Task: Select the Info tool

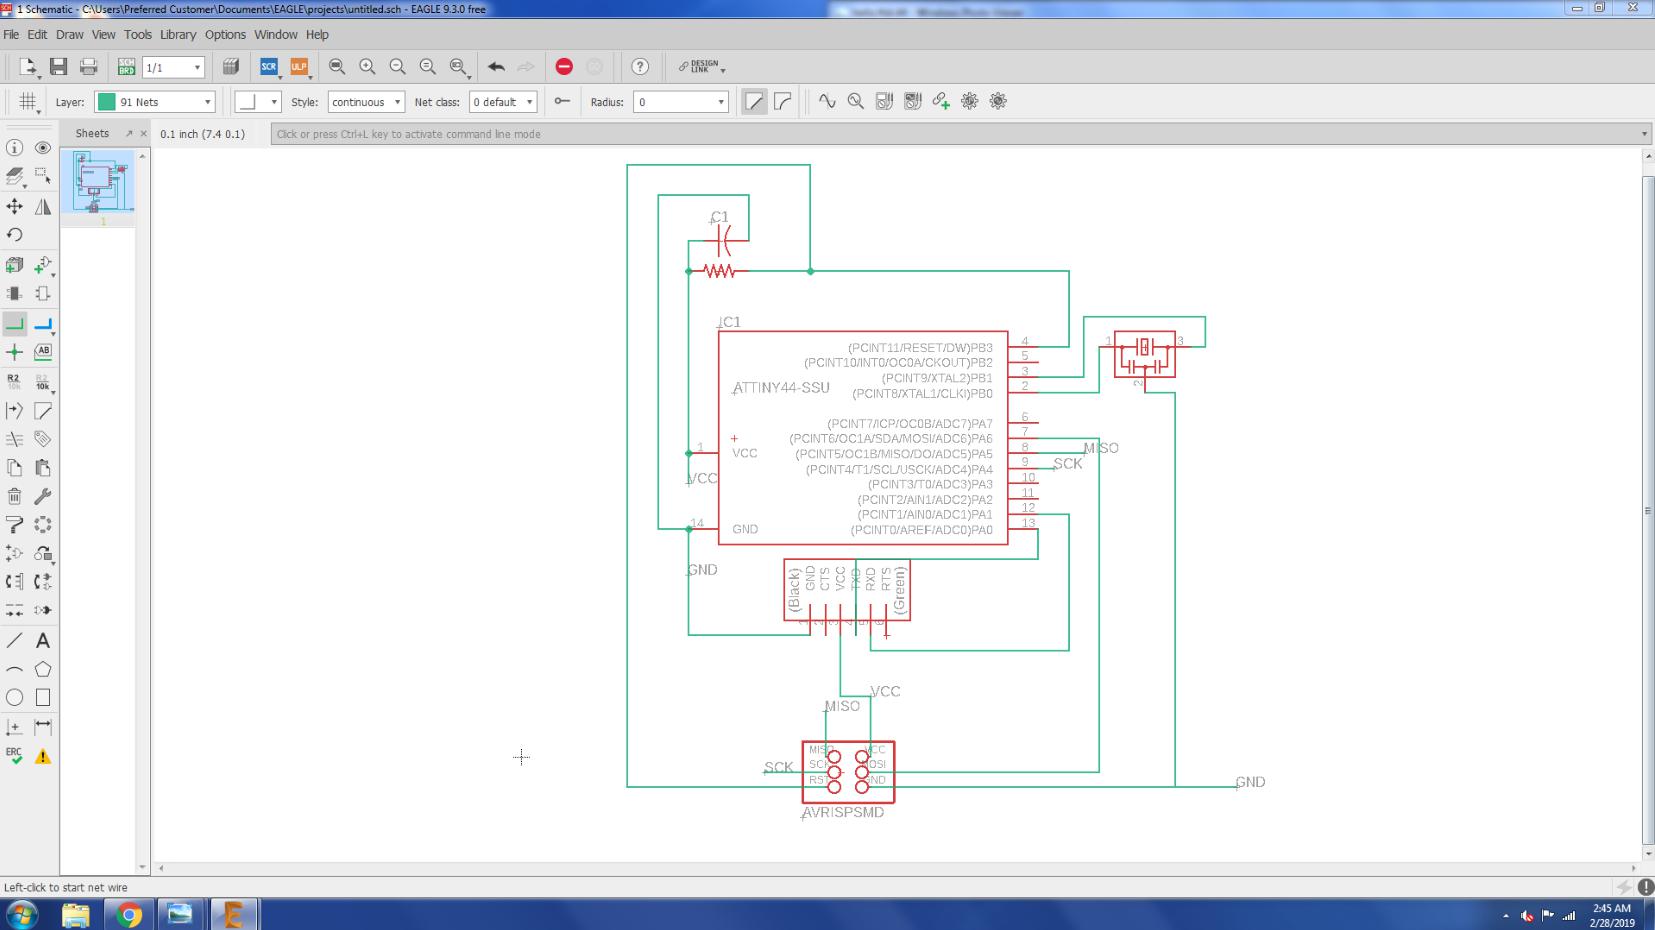Action: point(14,148)
